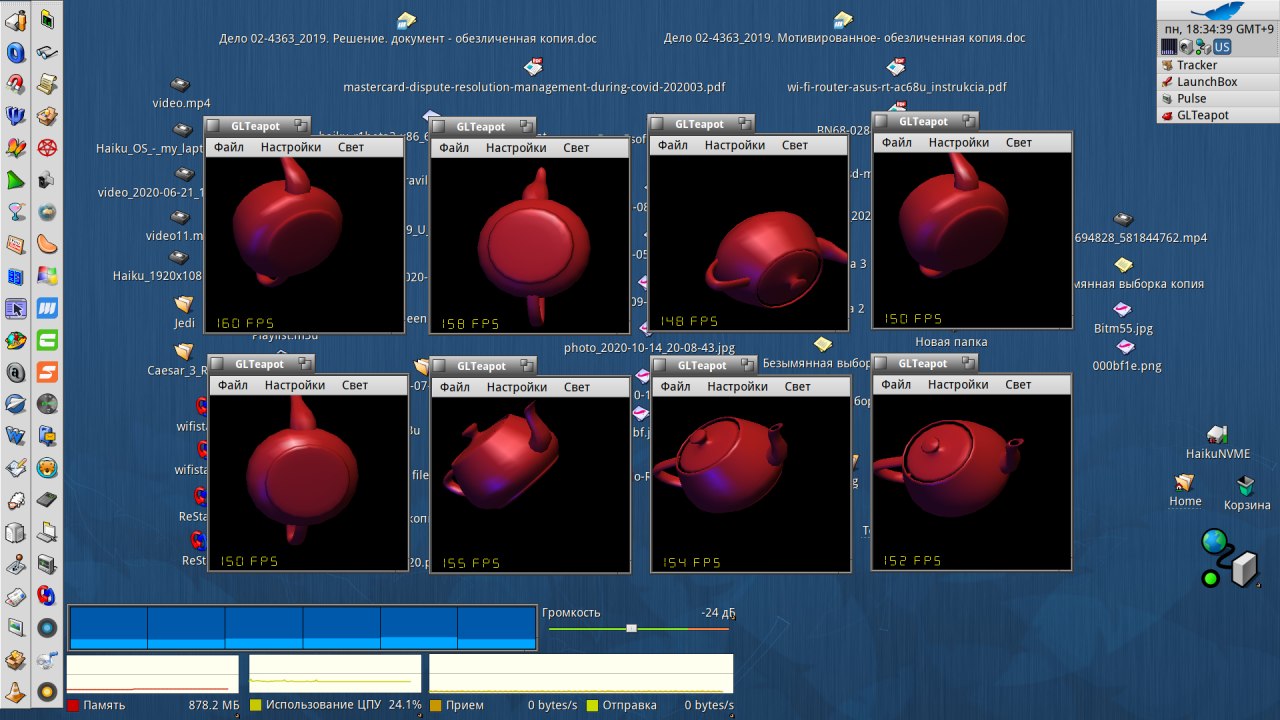The image size is (1280, 720).
Task: Launch the butterfly dock icon
Action: point(15,148)
